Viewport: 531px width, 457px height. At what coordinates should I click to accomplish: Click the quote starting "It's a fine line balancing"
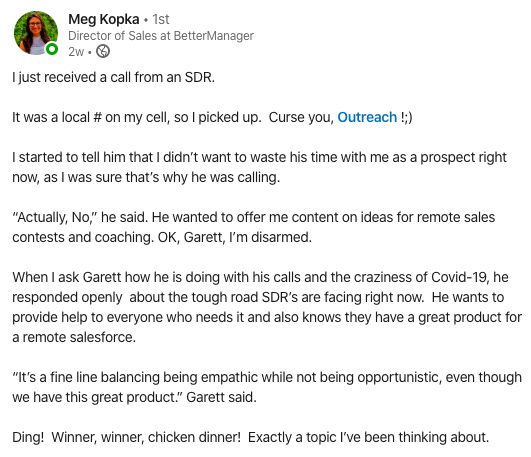pos(267,387)
